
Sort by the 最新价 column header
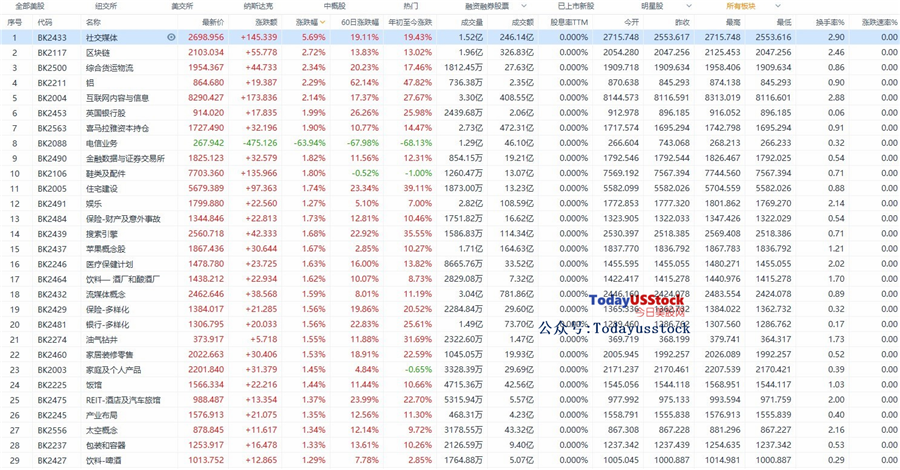pos(213,22)
